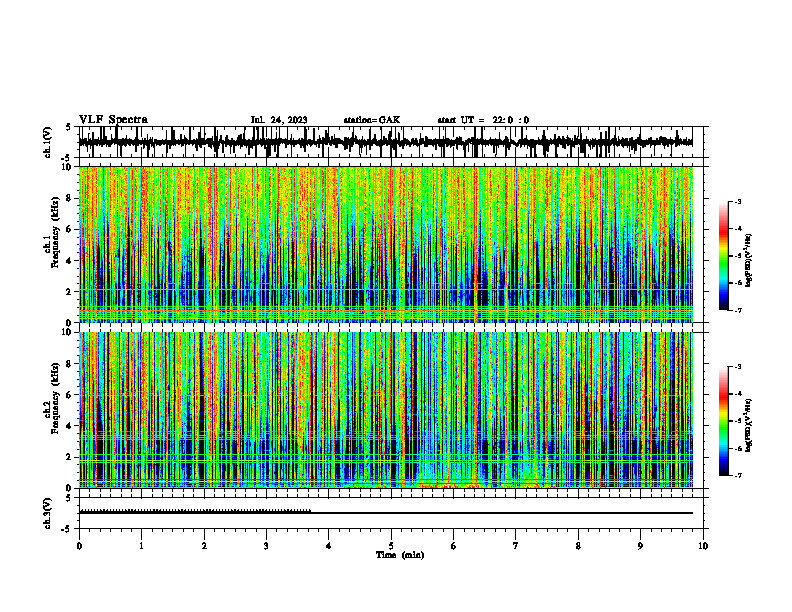Viewport: 792px width, 612px height.
Task: Click time axis tick label '6'
Action: (454, 546)
